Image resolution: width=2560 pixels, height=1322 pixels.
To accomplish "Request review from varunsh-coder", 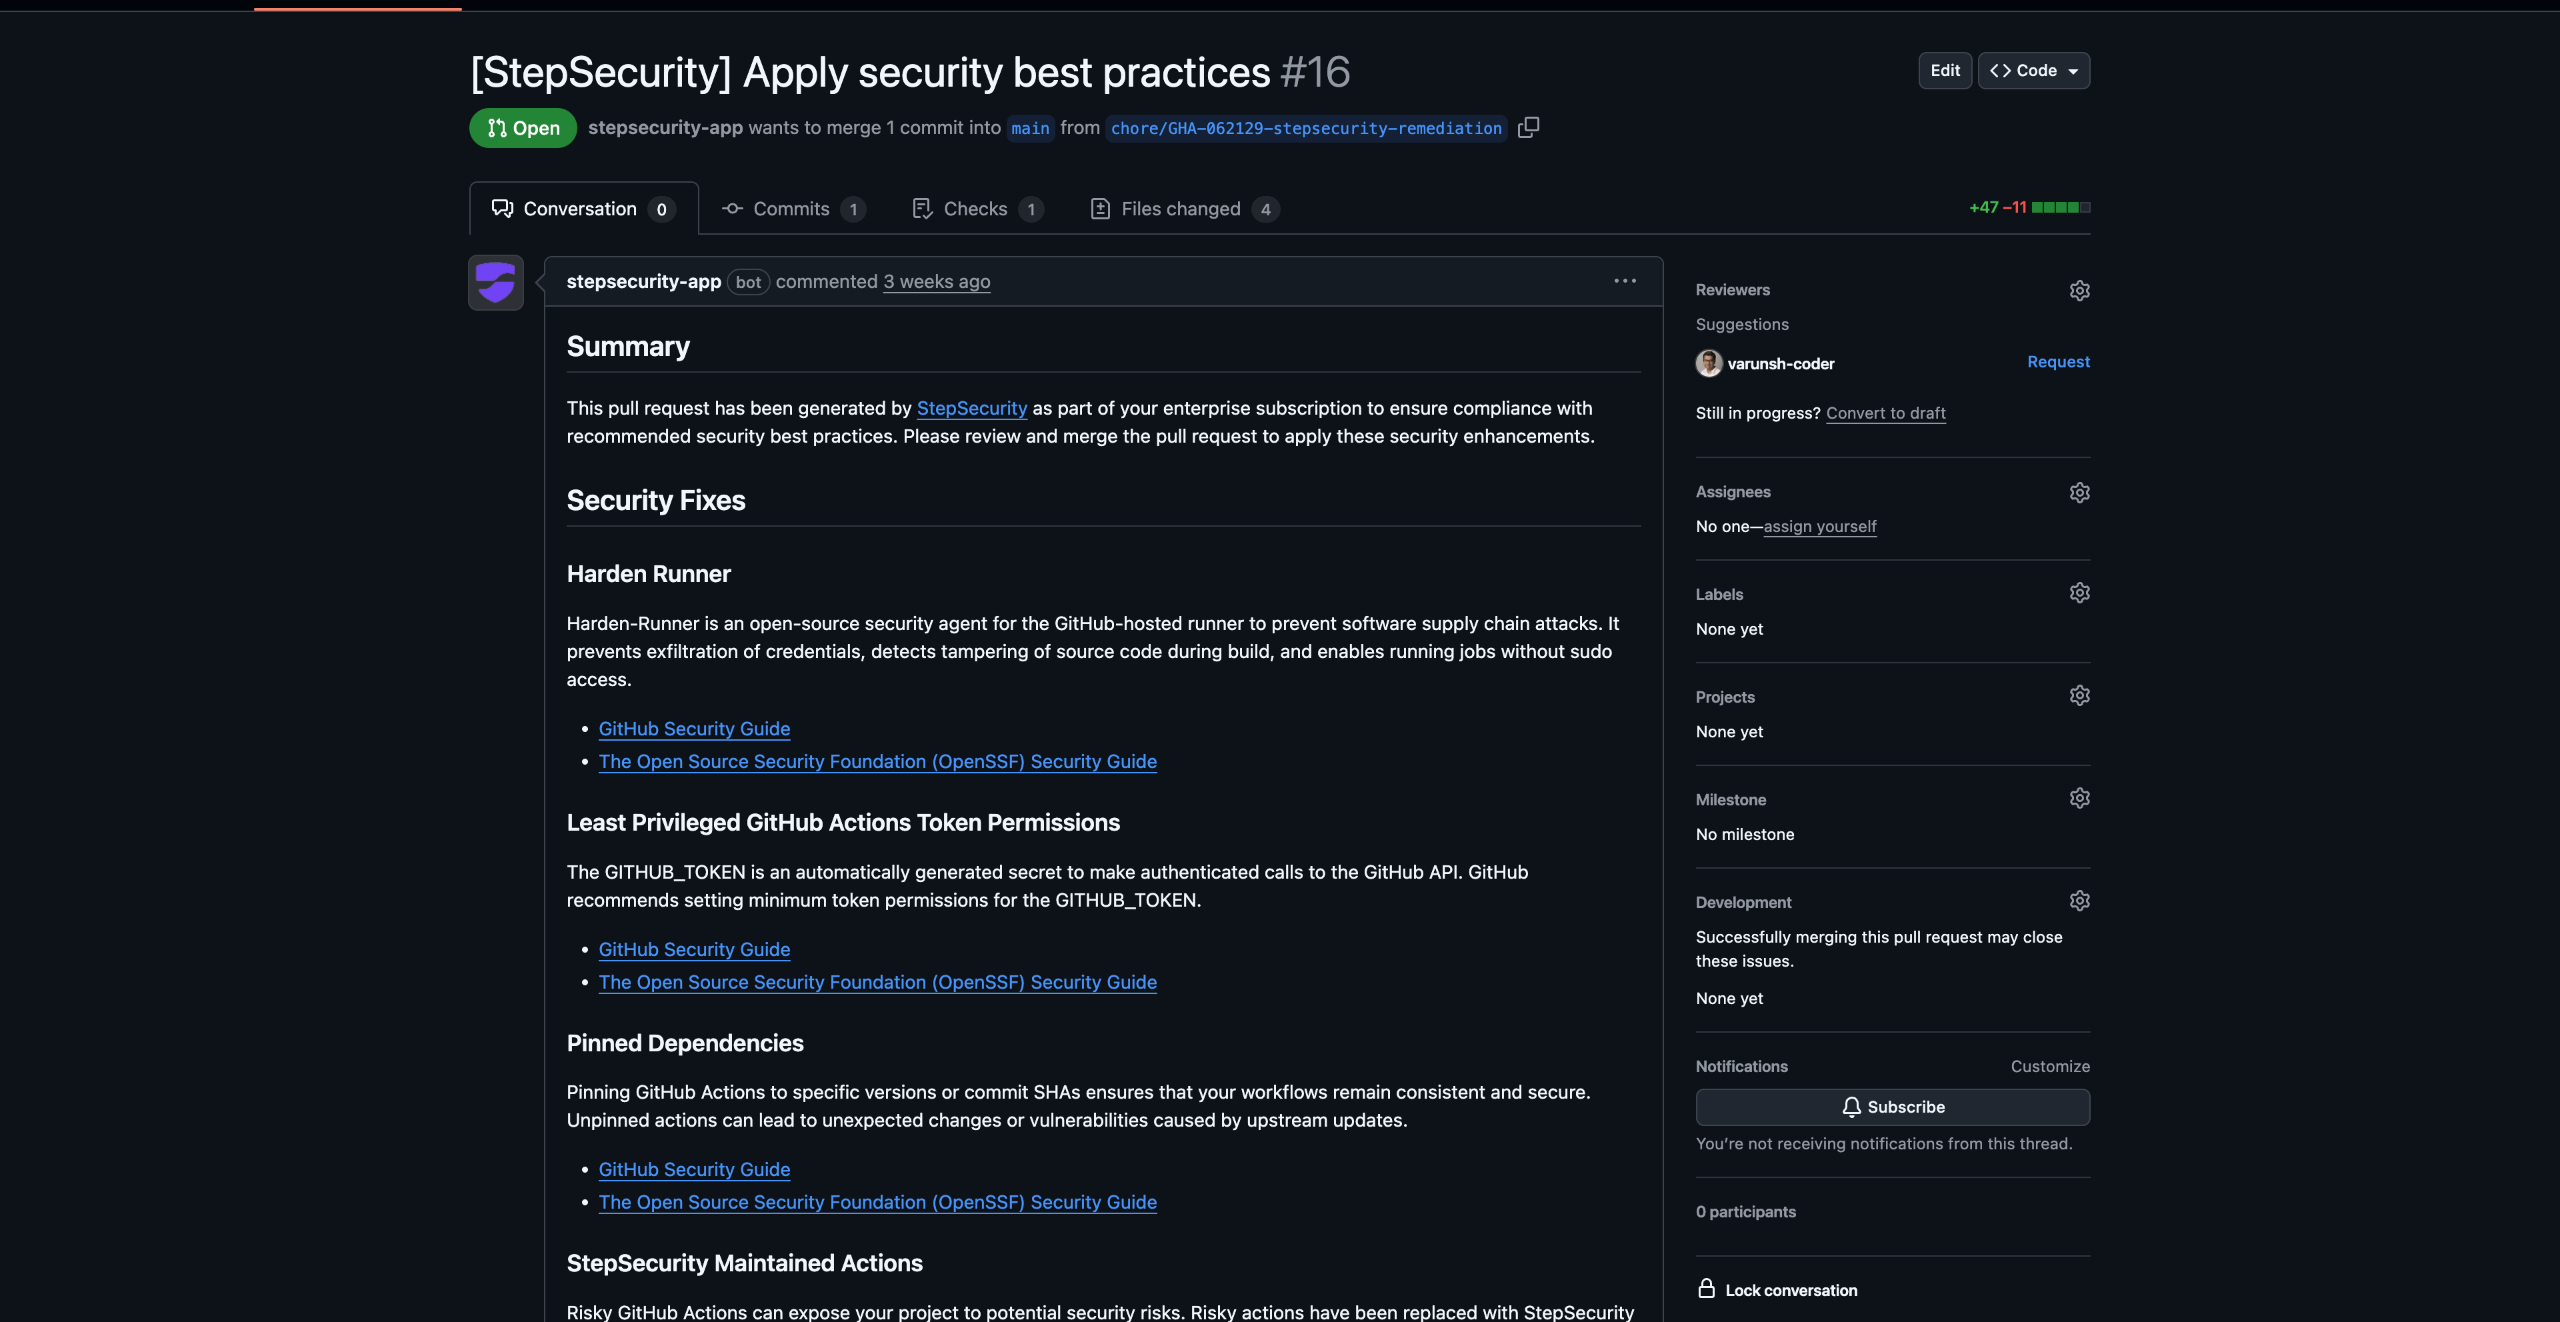I will coord(2058,362).
